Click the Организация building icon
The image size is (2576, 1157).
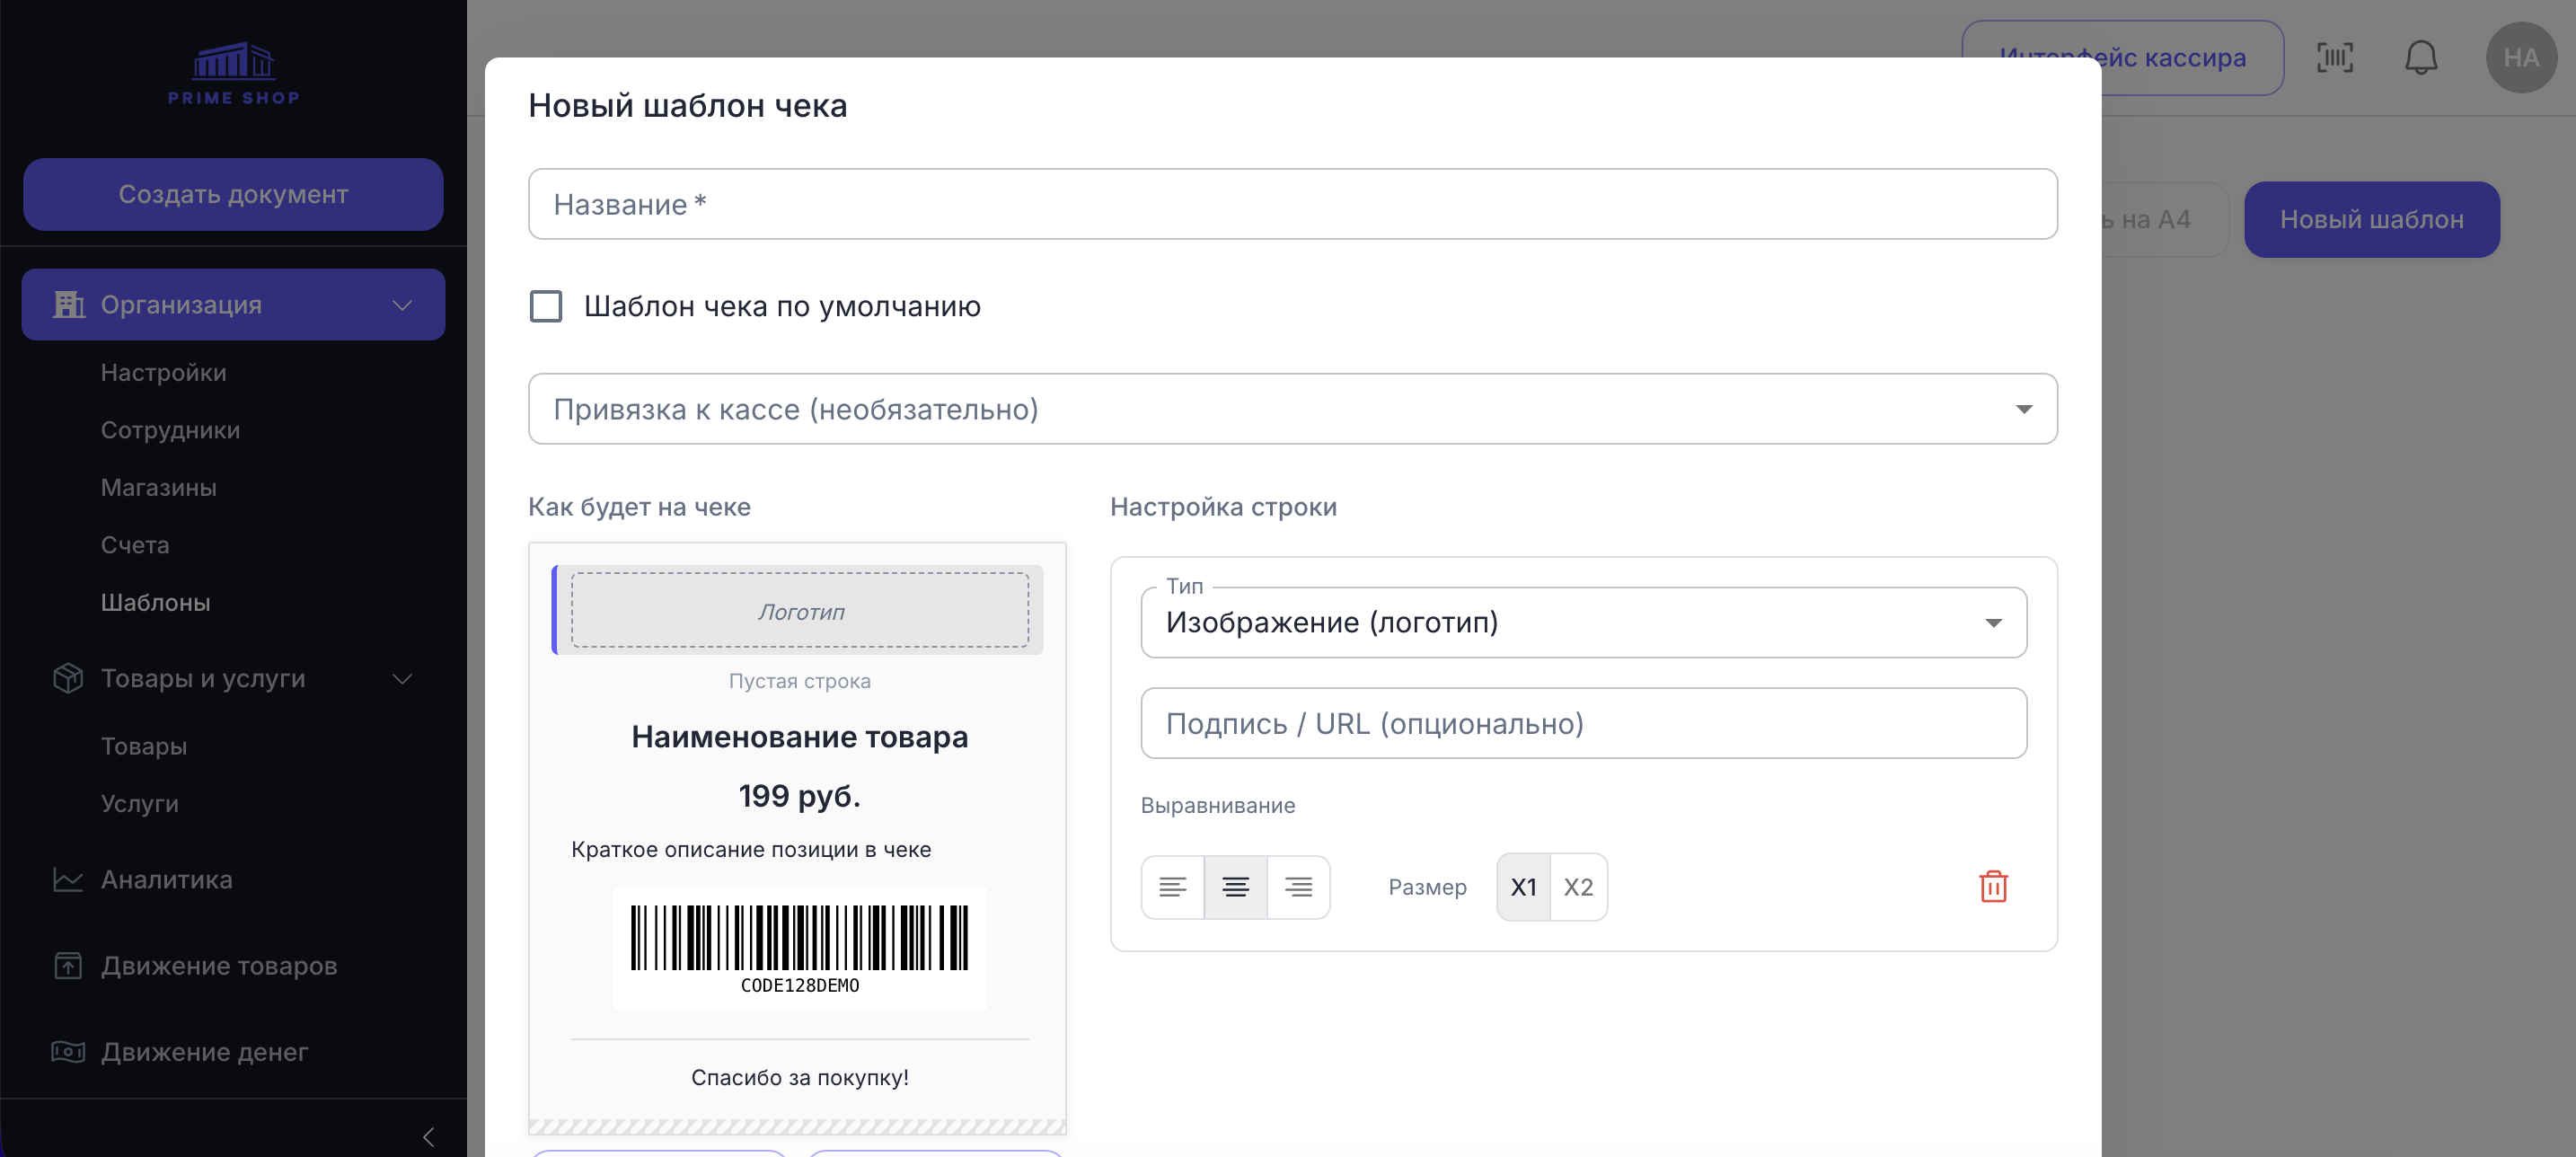tap(68, 304)
